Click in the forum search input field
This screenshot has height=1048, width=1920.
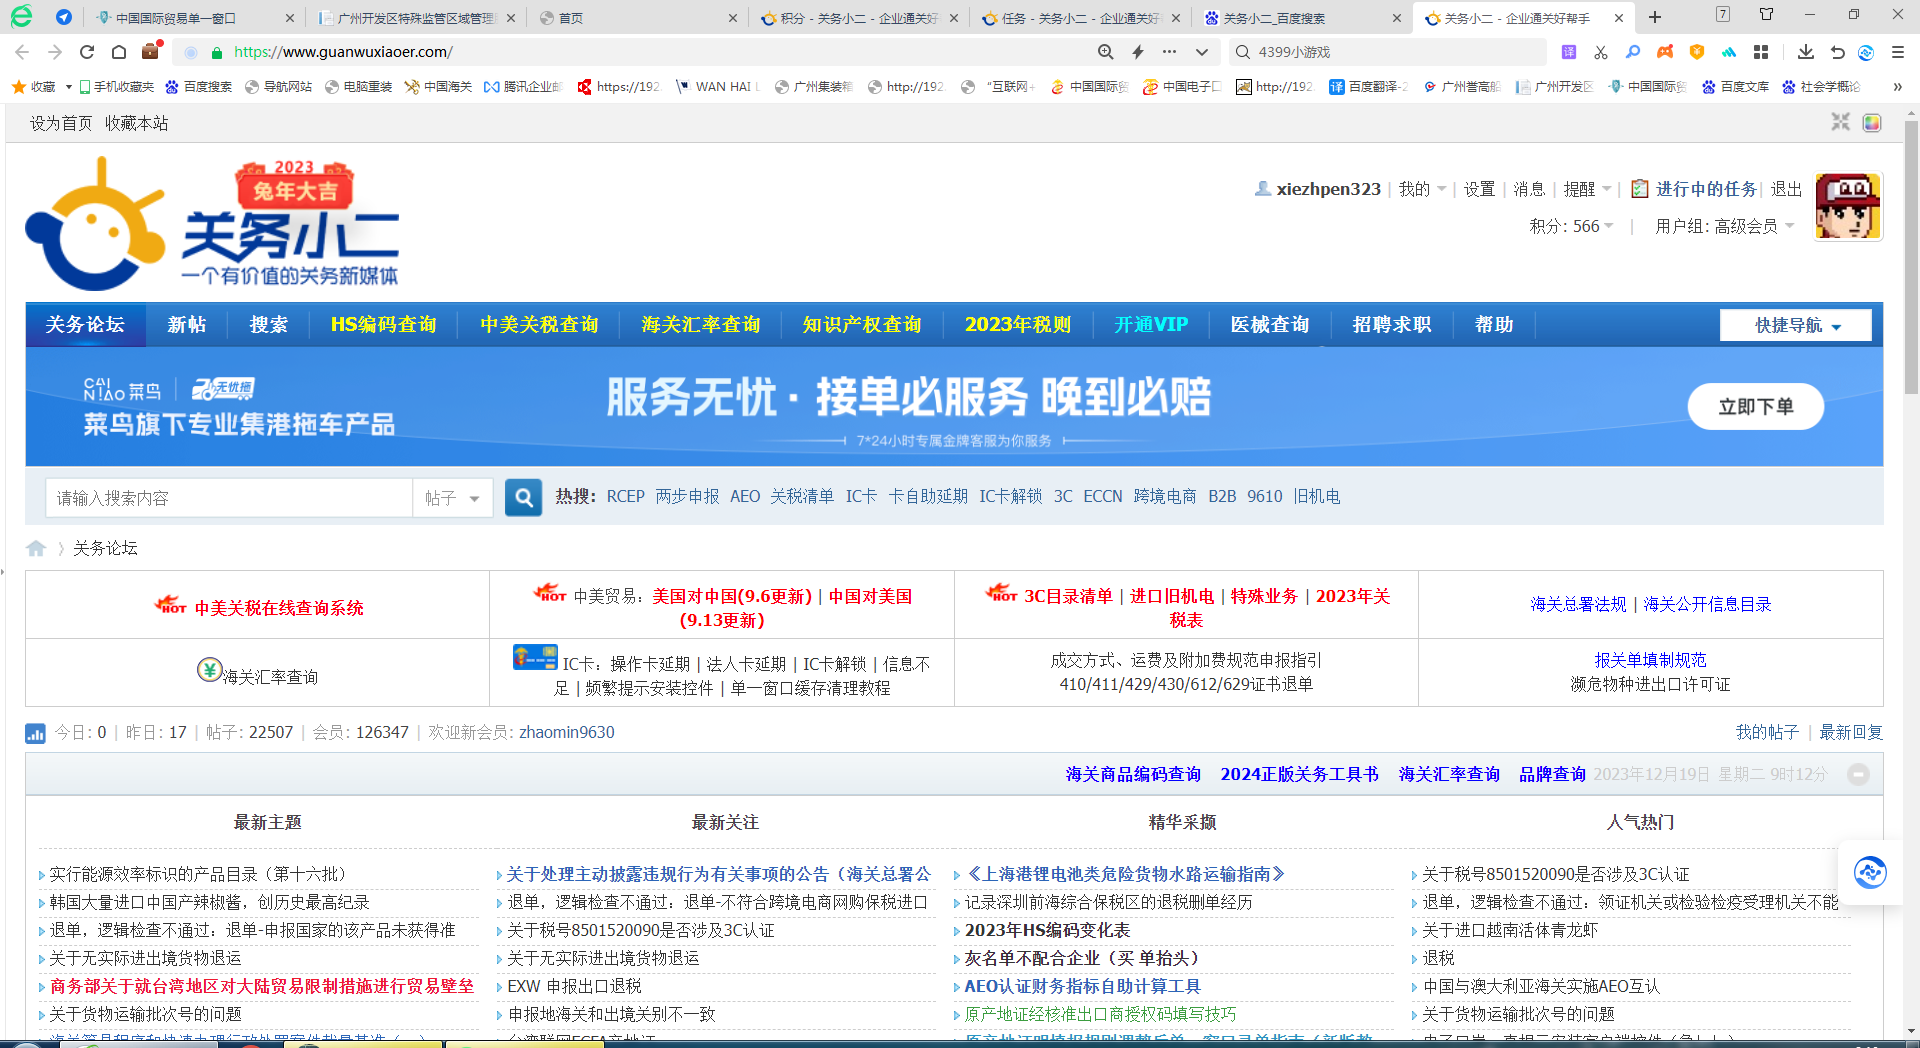tap(228, 497)
